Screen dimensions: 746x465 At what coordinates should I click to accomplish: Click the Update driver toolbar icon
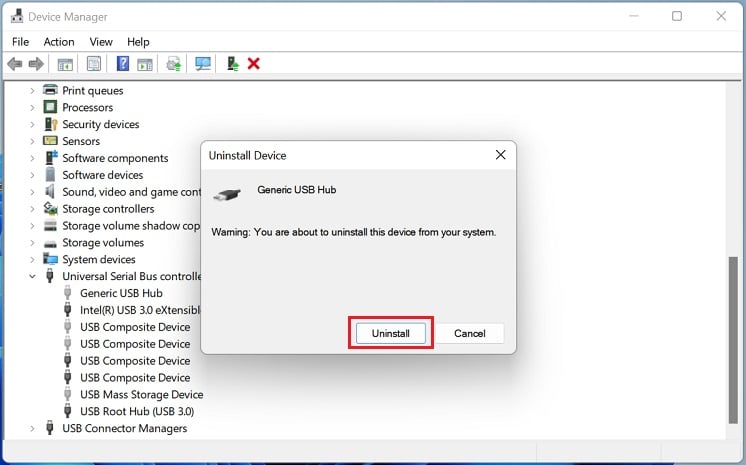click(x=174, y=64)
